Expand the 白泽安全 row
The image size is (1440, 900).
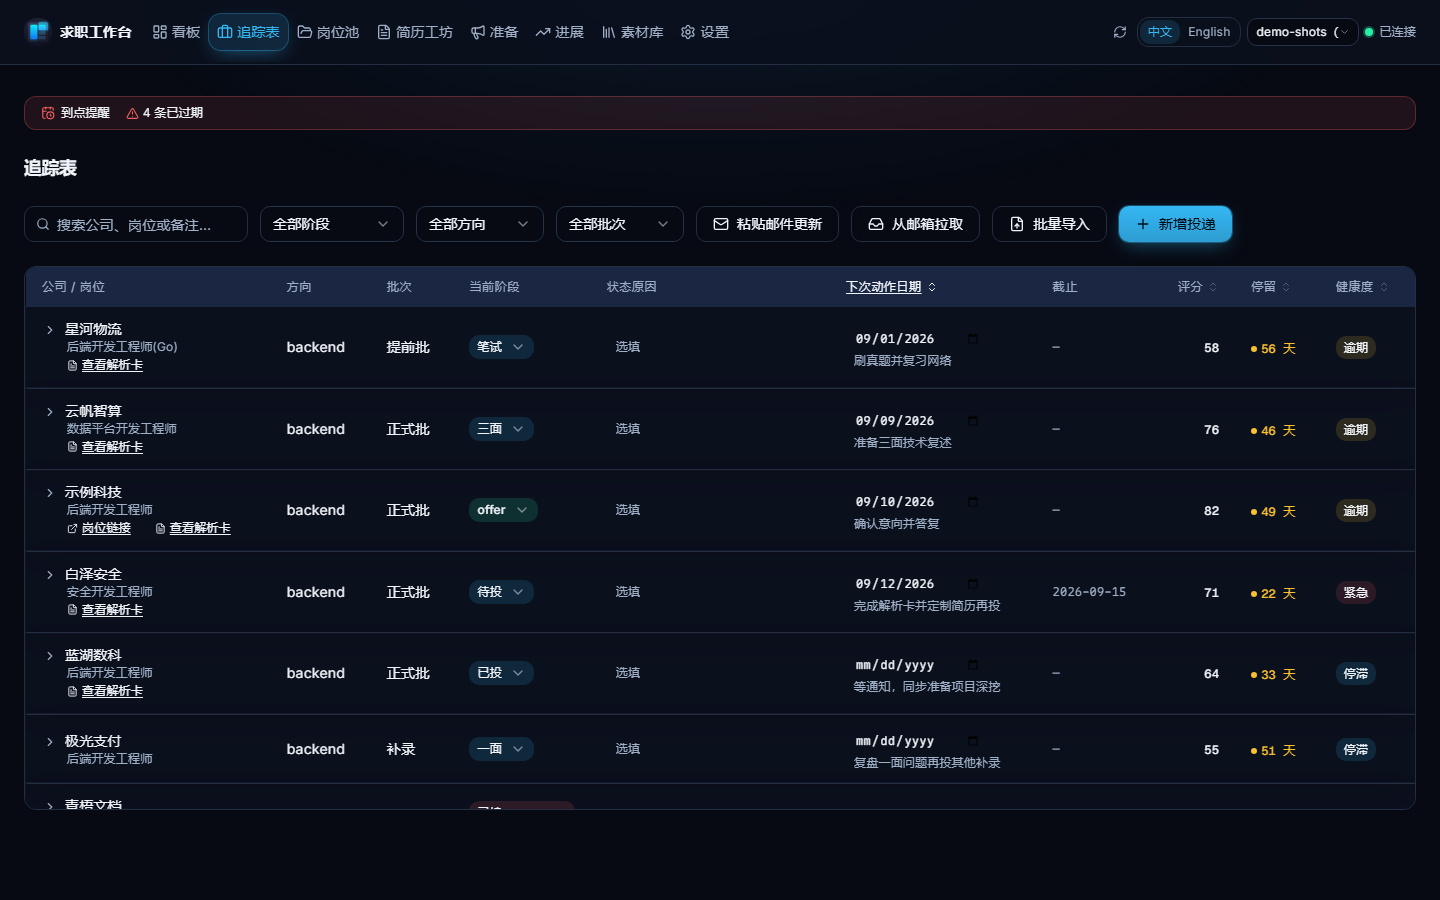point(50,575)
